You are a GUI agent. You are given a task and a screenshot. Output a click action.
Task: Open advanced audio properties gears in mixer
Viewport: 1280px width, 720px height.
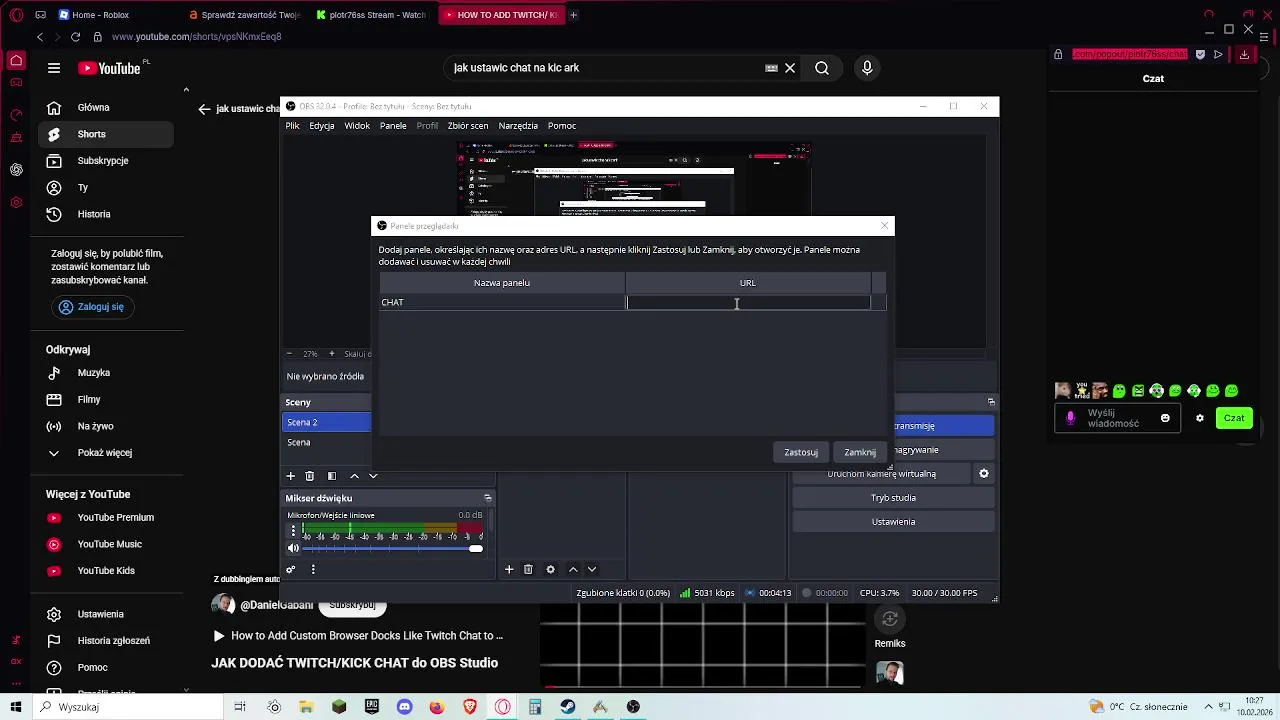(x=291, y=569)
